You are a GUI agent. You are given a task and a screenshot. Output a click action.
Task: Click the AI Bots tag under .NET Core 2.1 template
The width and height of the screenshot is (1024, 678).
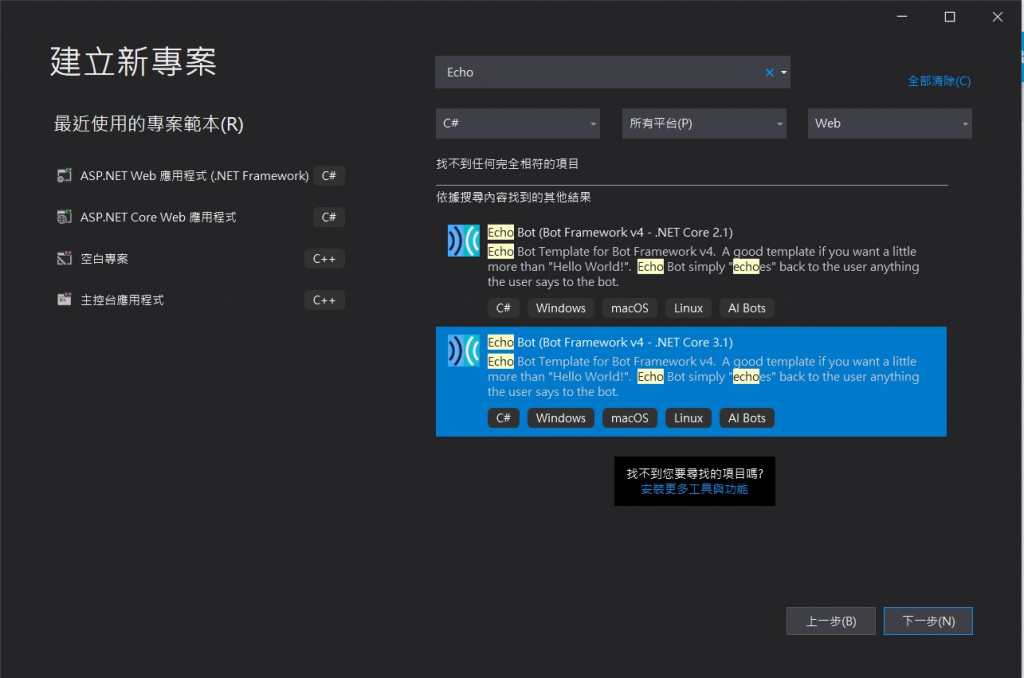[x=746, y=308]
